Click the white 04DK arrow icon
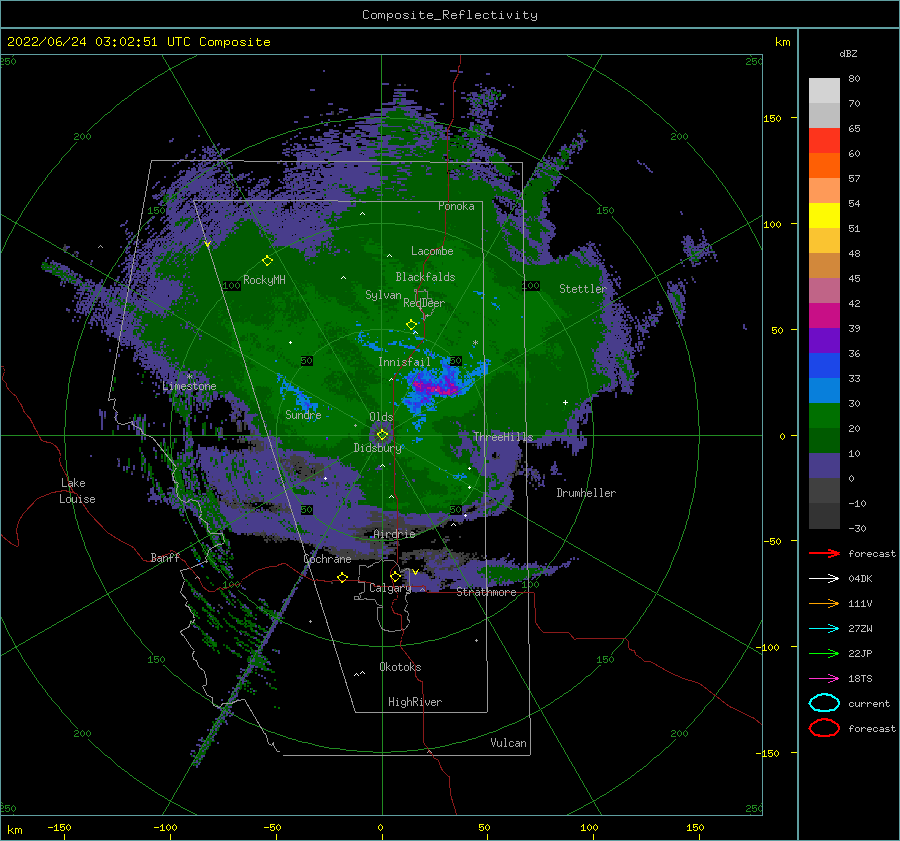The image size is (900, 841). coord(824,578)
